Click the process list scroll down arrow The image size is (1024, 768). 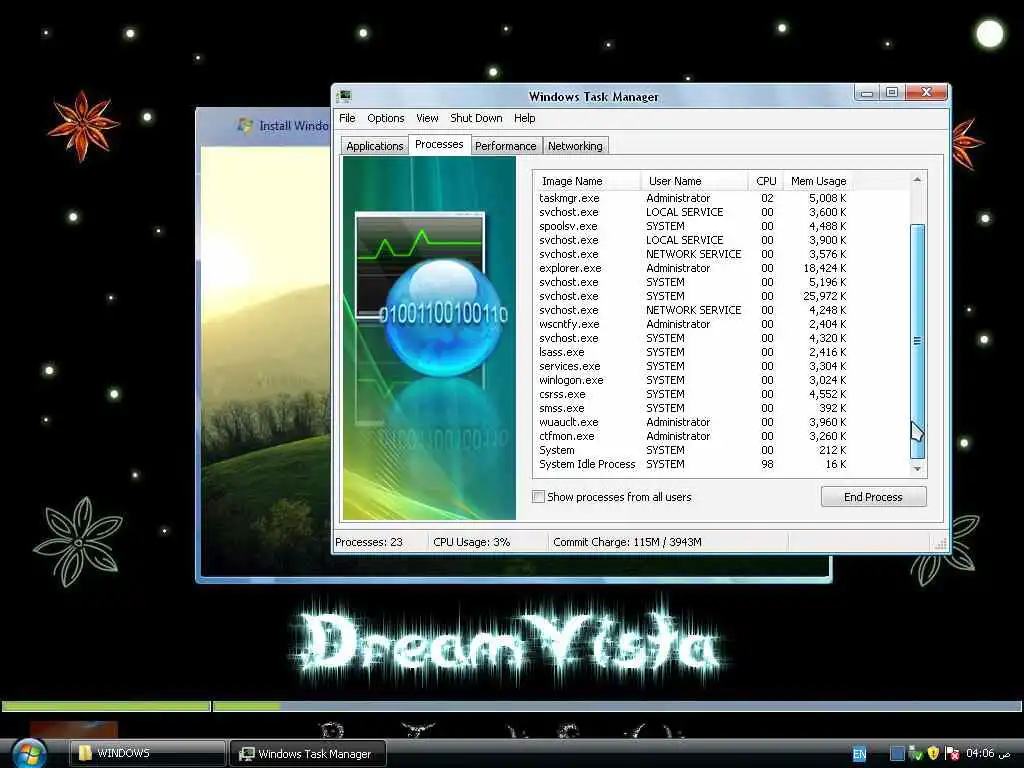(x=917, y=468)
